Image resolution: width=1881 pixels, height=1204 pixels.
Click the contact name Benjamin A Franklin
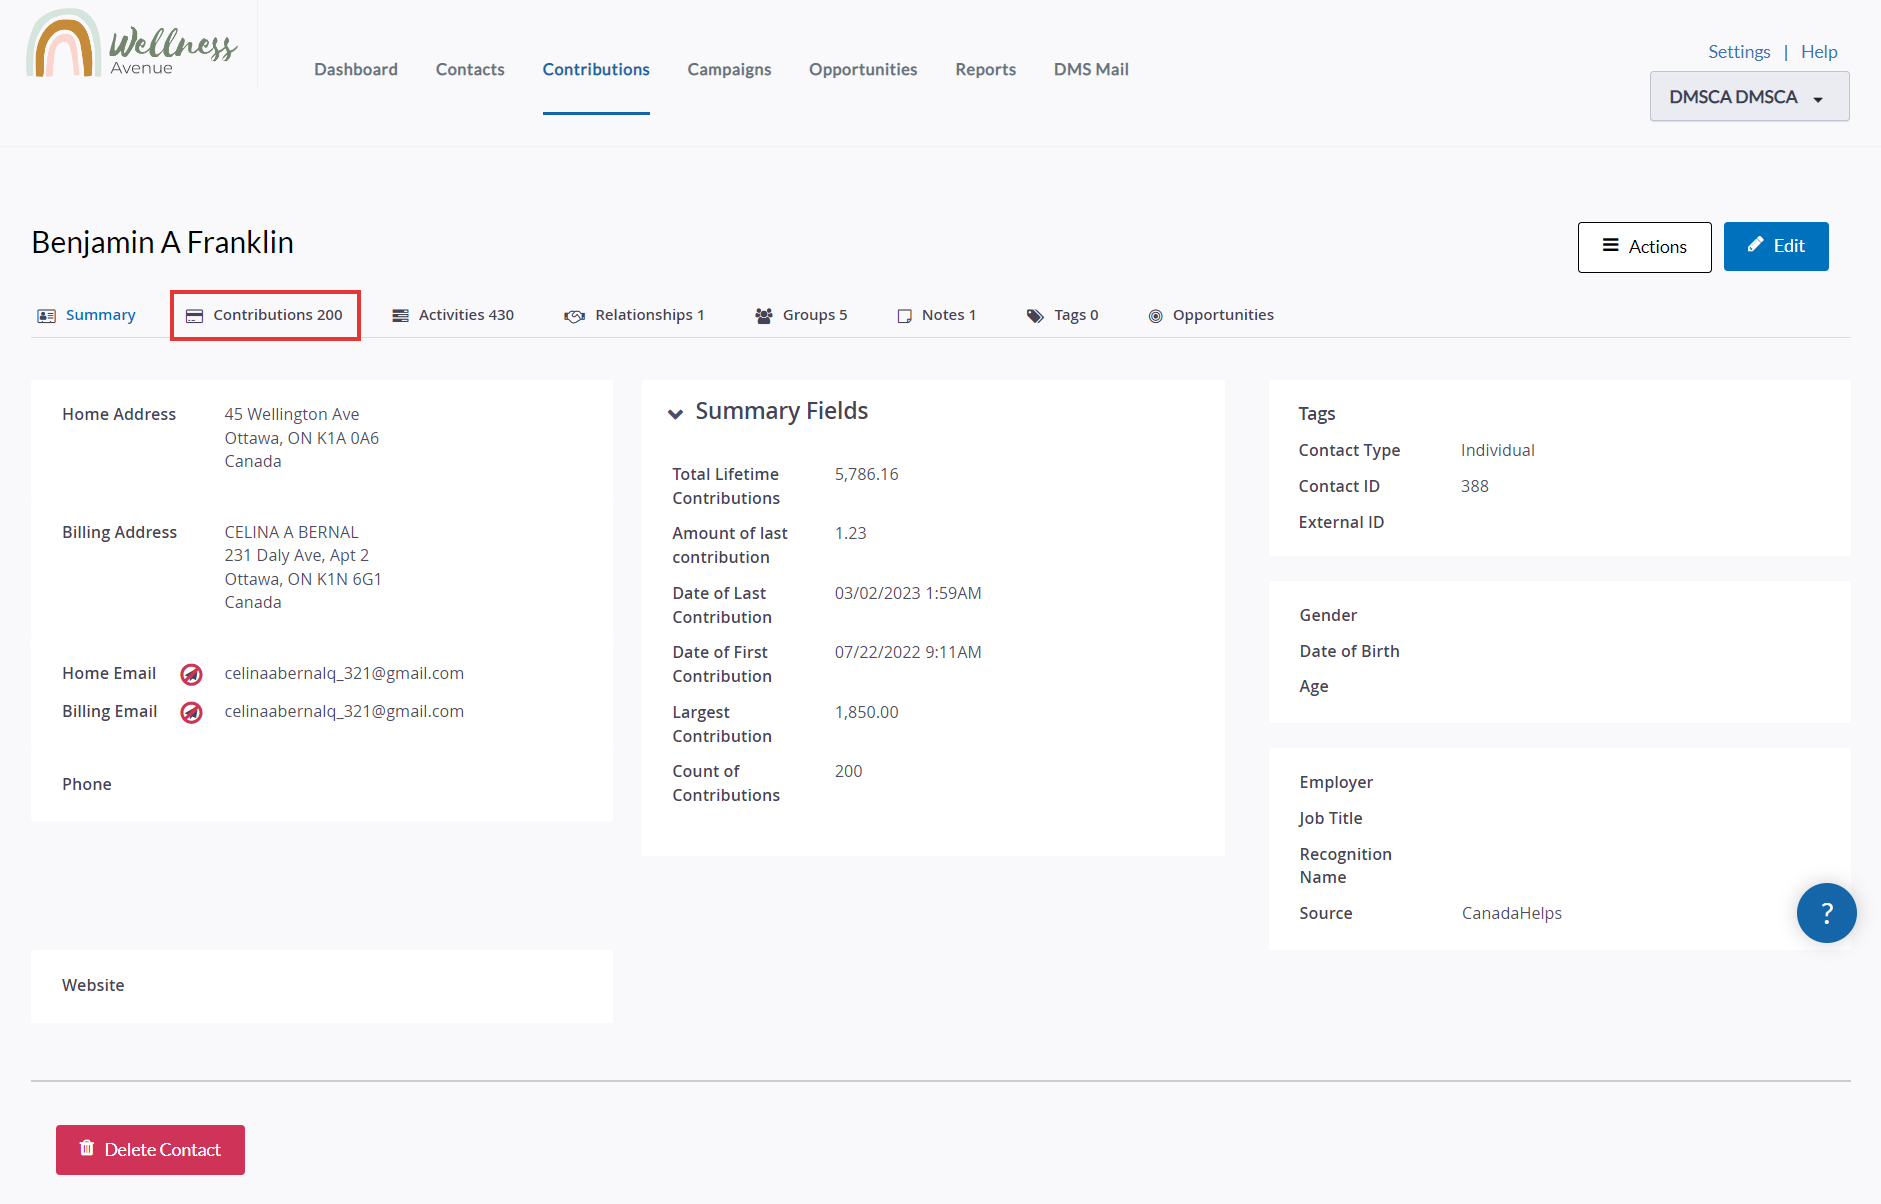tap(163, 243)
